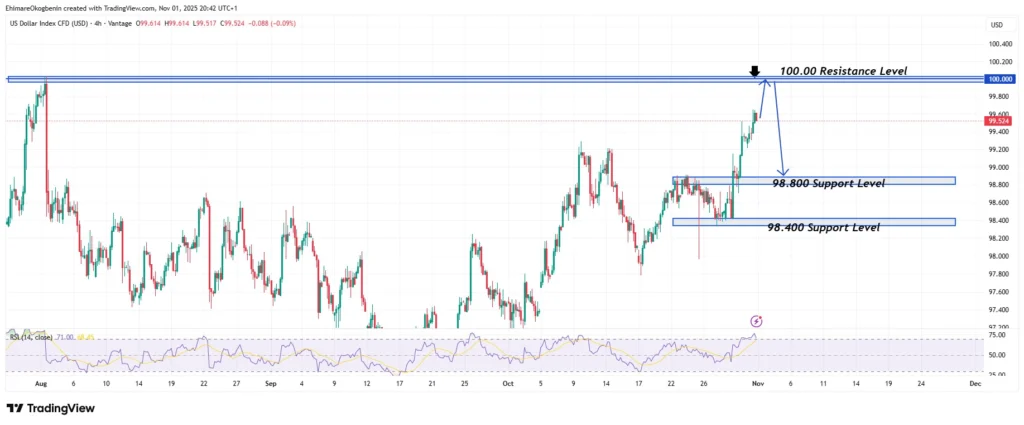Click the purple lightning bolt event icon

pyautogui.click(x=756, y=321)
